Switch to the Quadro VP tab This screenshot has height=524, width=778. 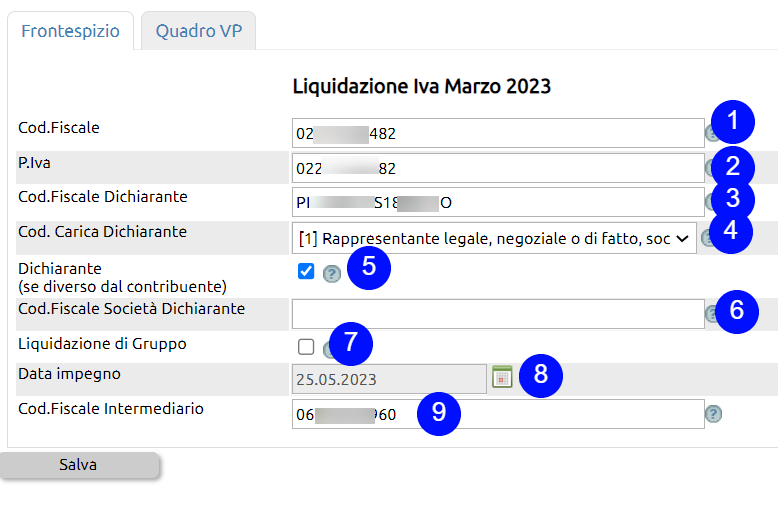(x=198, y=31)
